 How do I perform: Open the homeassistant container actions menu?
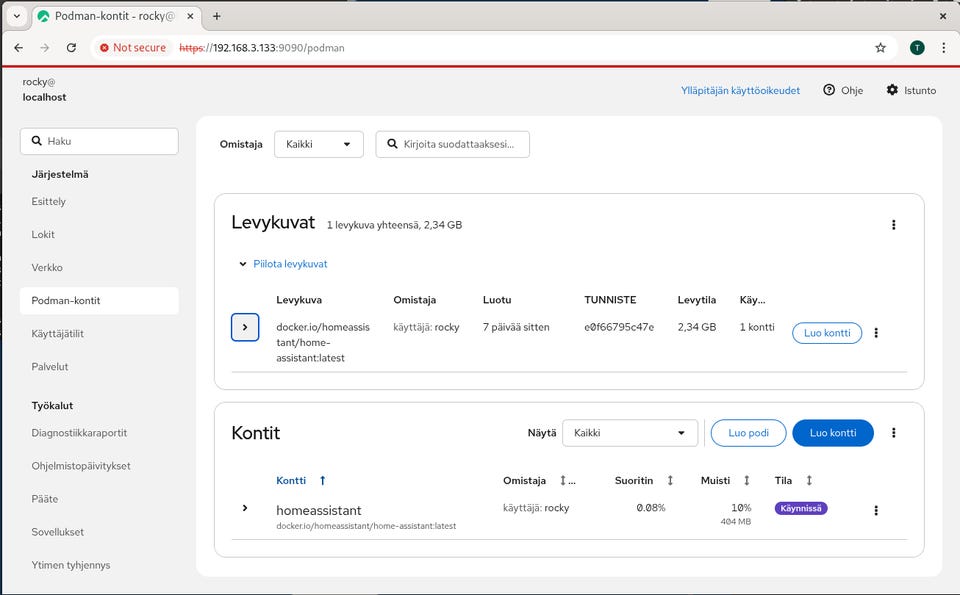coord(876,510)
